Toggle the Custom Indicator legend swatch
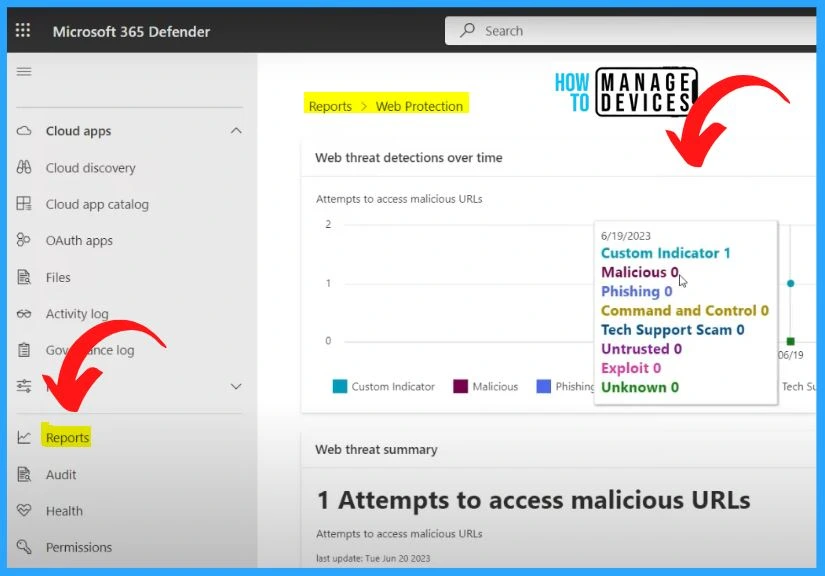 (340, 387)
